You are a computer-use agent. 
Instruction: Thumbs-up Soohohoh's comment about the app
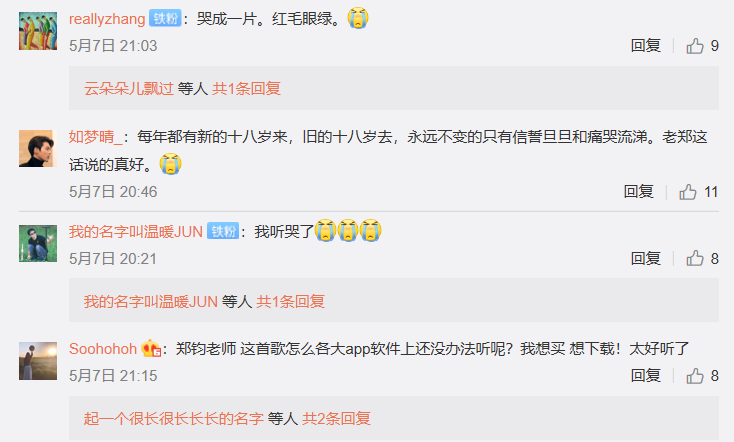click(x=695, y=376)
